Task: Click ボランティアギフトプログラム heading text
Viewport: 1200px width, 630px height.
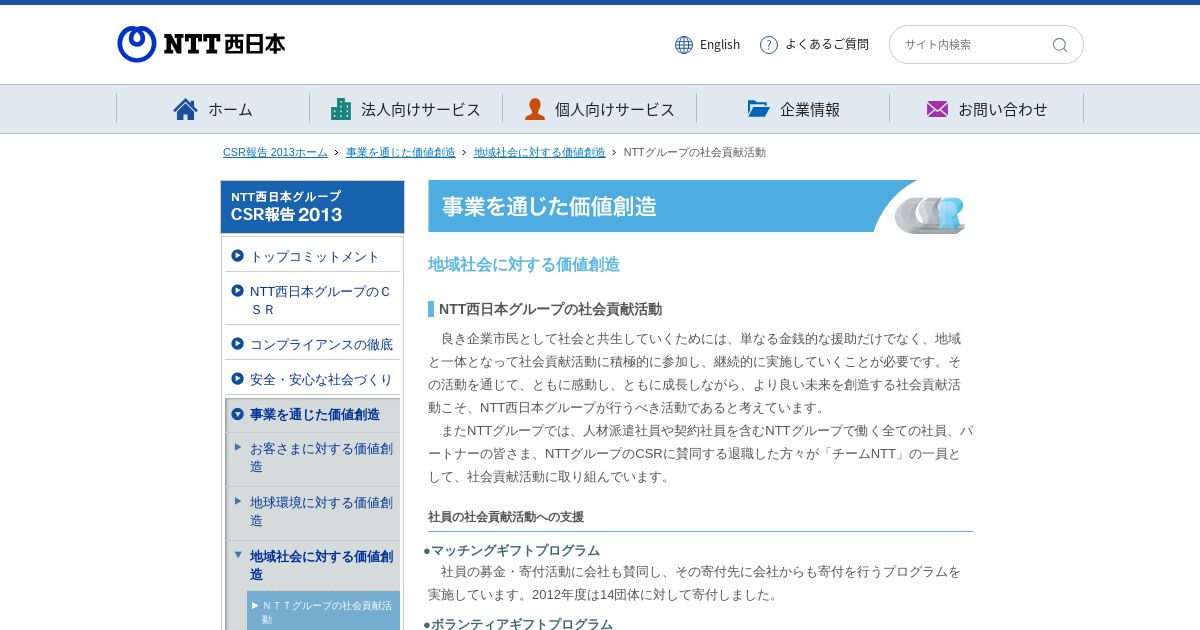Action: tap(522, 624)
